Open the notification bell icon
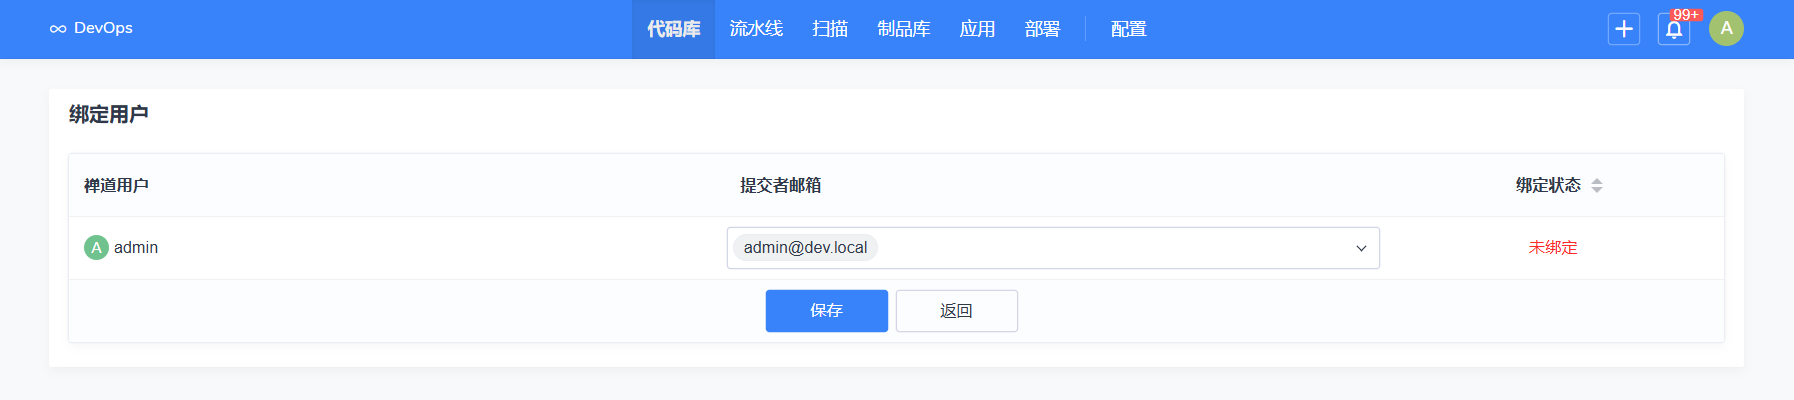The height and width of the screenshot is (400, 1794). pos(1673,30)
